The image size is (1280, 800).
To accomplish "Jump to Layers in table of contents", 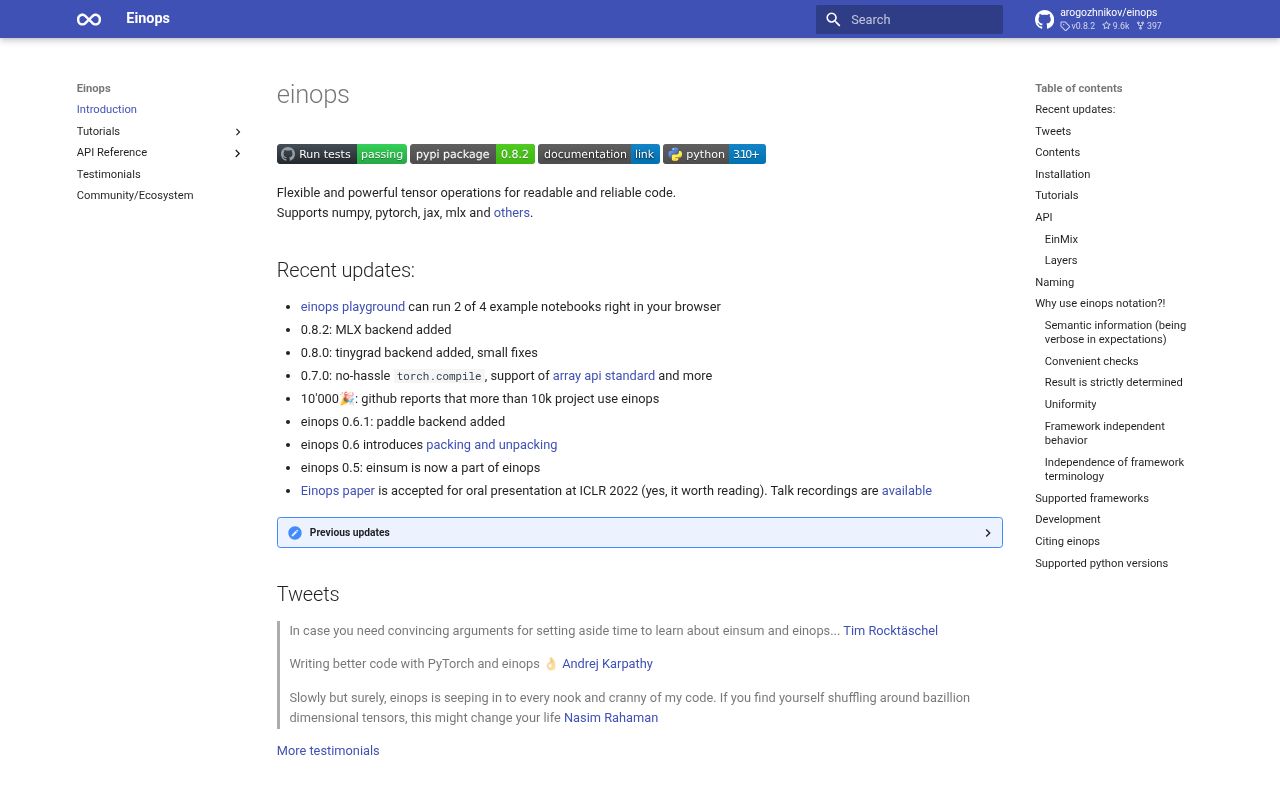I will tap(1061, 260).
